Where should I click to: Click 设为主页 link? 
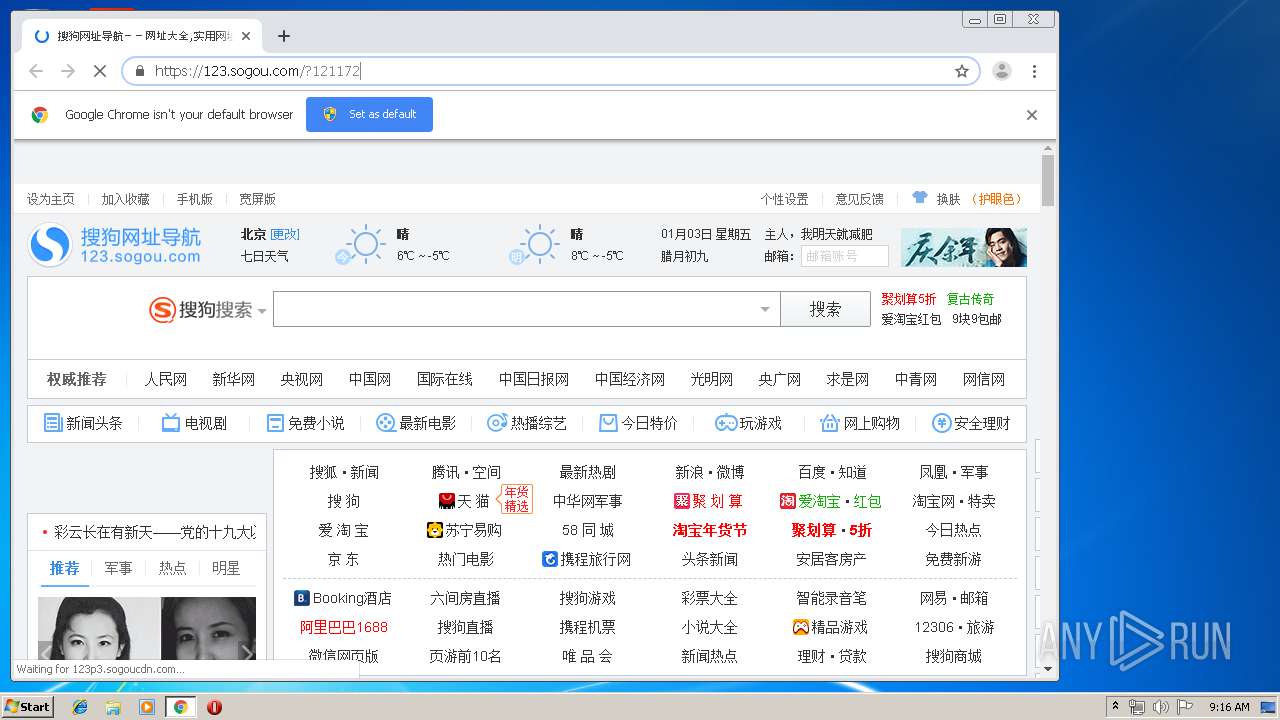pos(51,199)
